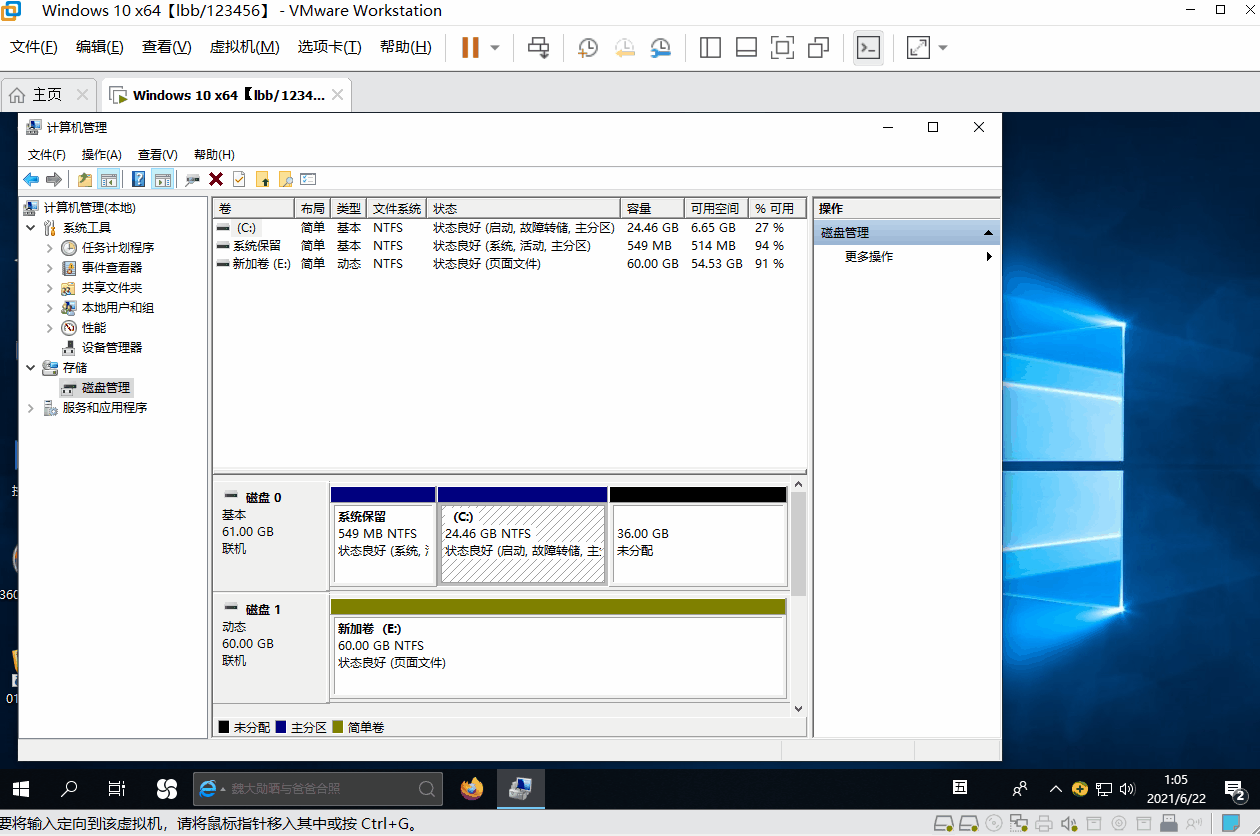Click the VMware pause virtual machine button

pos(470,47)
